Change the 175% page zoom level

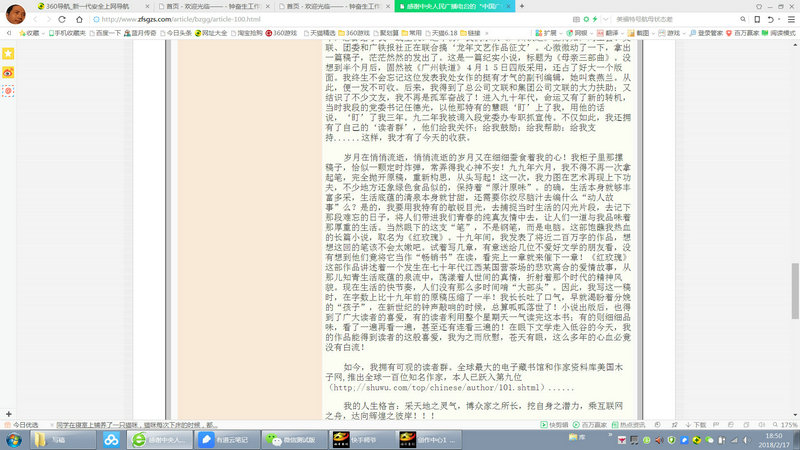point(785,424)
